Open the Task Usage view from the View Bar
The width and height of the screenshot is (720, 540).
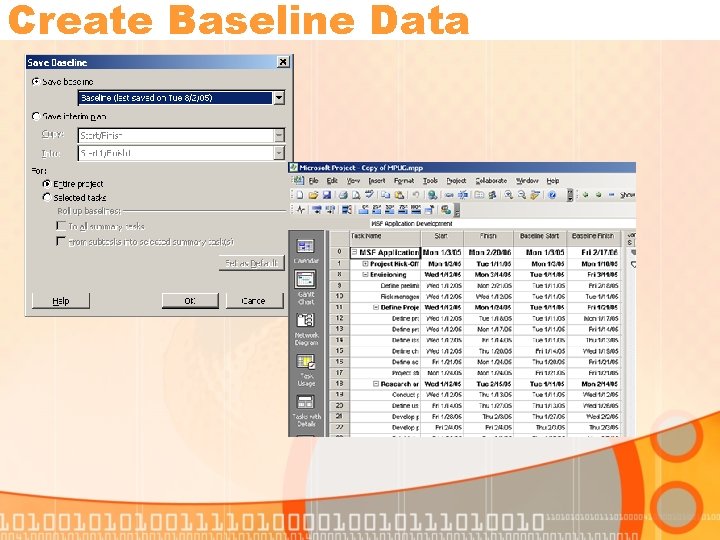click(306, 370)
